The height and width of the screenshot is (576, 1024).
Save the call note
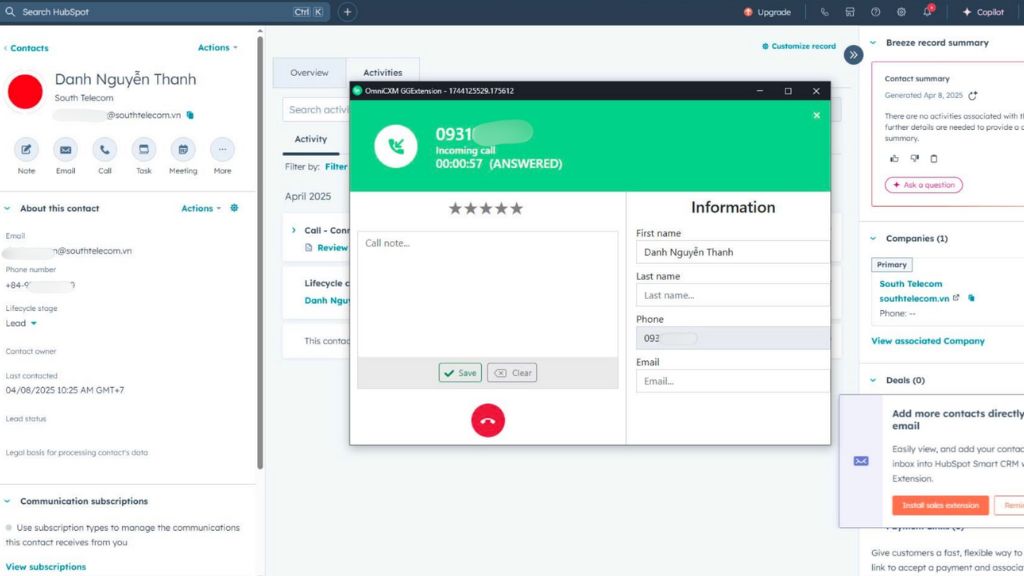[460, 373]
